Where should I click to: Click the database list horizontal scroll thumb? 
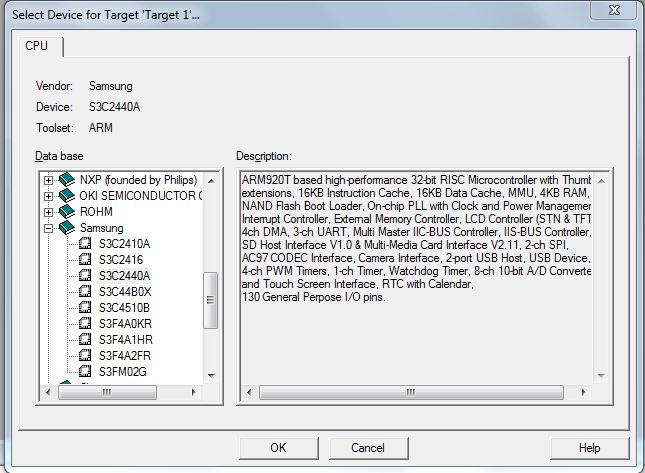coord(107,392)
